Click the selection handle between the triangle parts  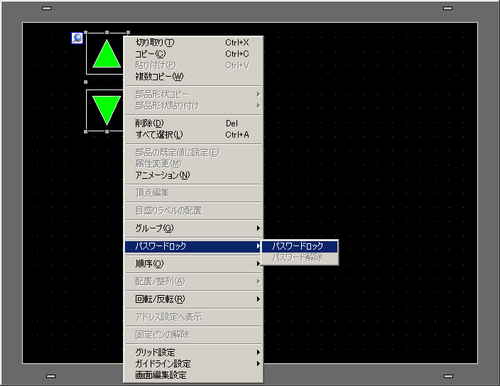86,82
